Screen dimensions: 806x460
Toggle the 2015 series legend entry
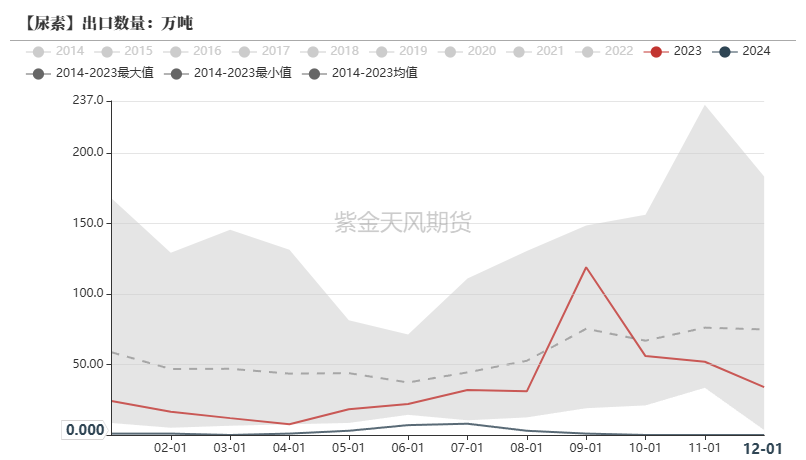coord(124,51)
